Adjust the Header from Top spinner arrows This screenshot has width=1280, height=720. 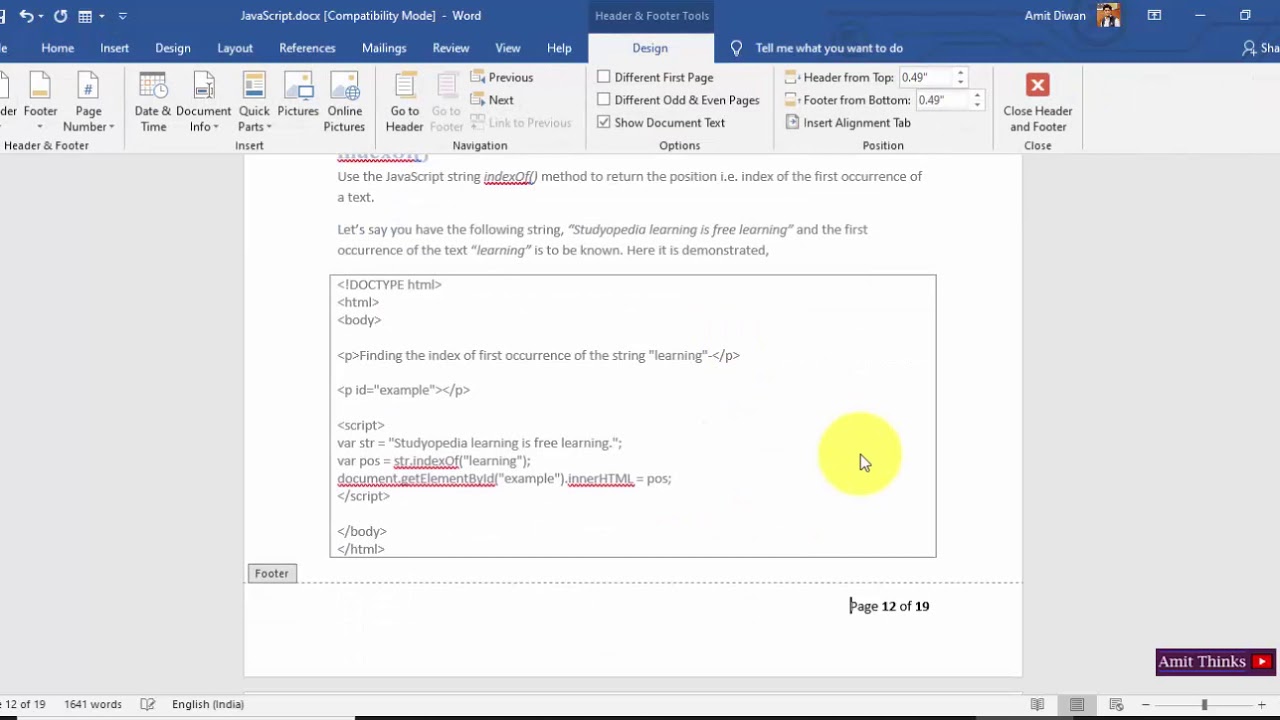(961, 77)
